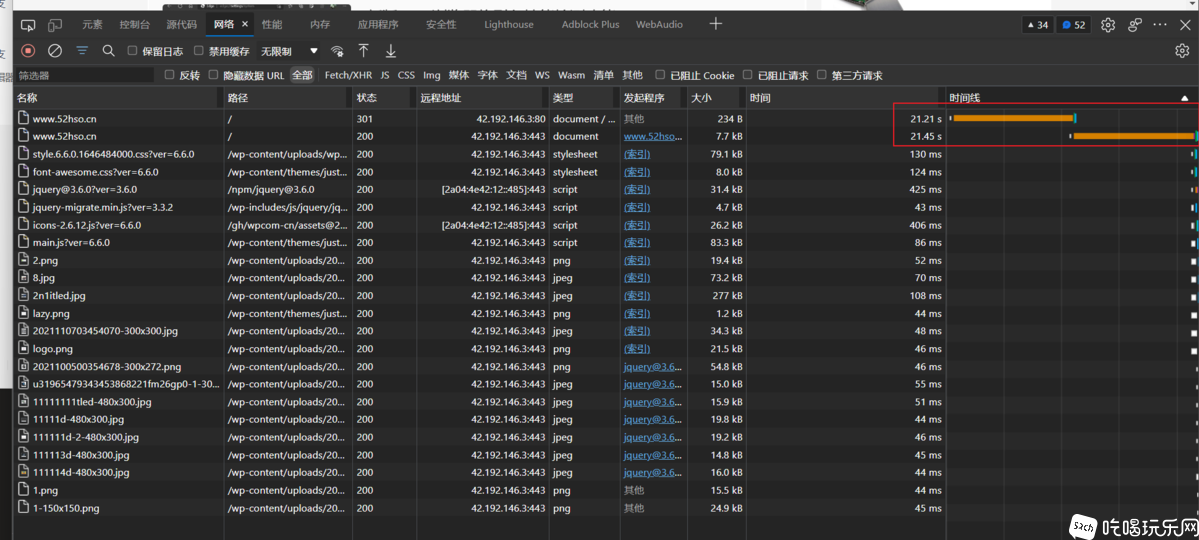Viewport: 1199px width, 540px height.
Task: Sort by the 名称 column header
Action: click(x=118, y=99)
